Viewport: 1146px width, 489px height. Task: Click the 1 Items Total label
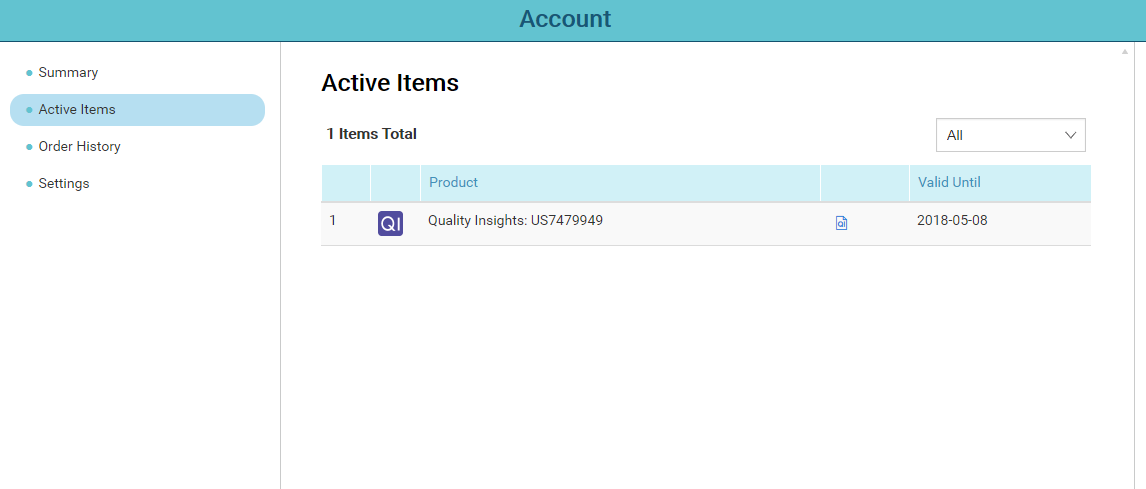click(x=371, y=134)
